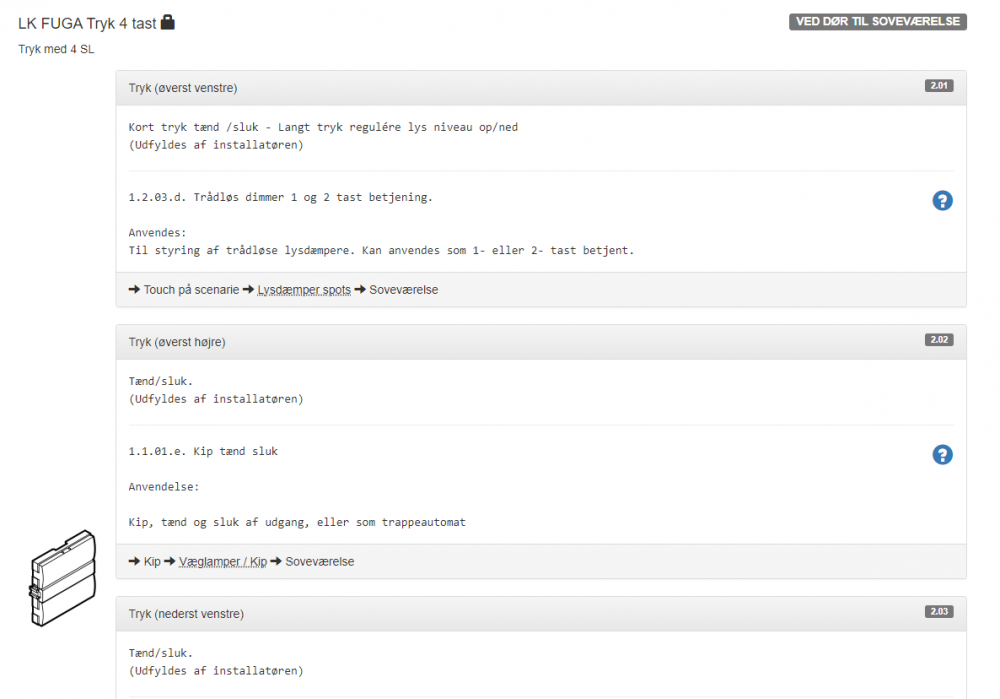Open the Lysdæmper spots link
The height and width of the screenshot is (699, 1000).
click(x=304, y=290)
